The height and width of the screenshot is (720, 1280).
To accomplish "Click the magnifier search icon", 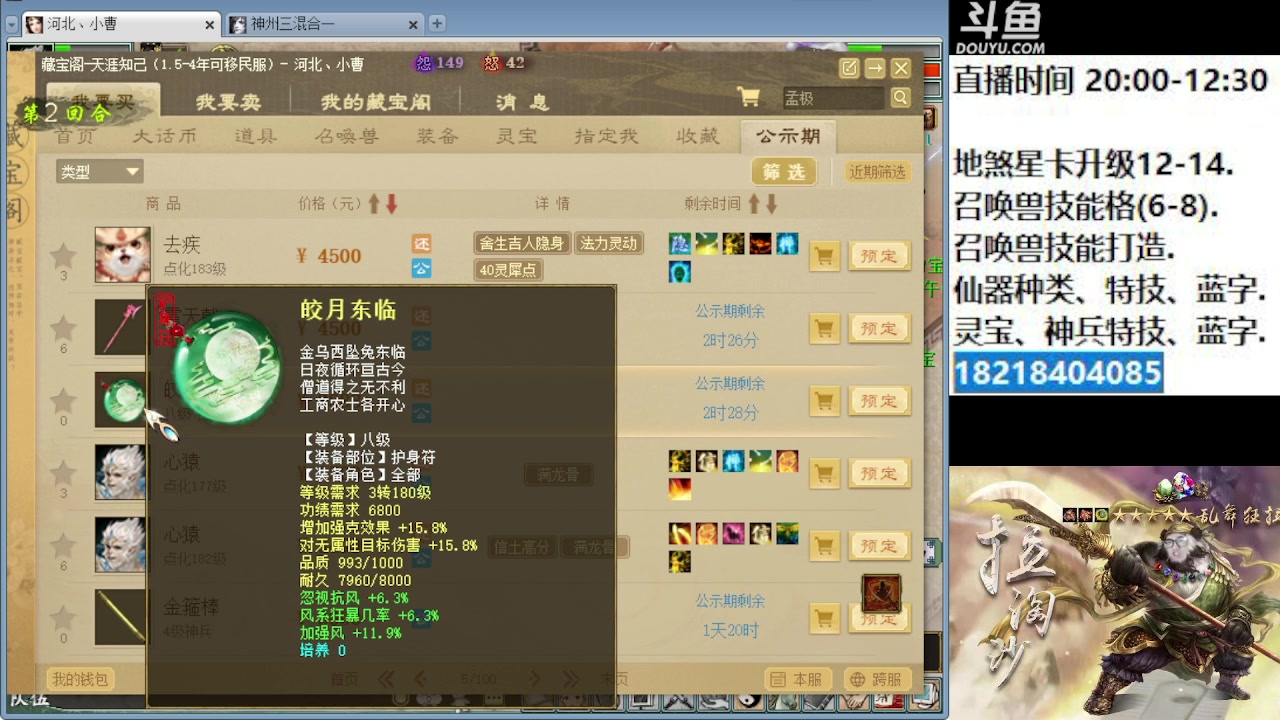I will click(900, 97).
